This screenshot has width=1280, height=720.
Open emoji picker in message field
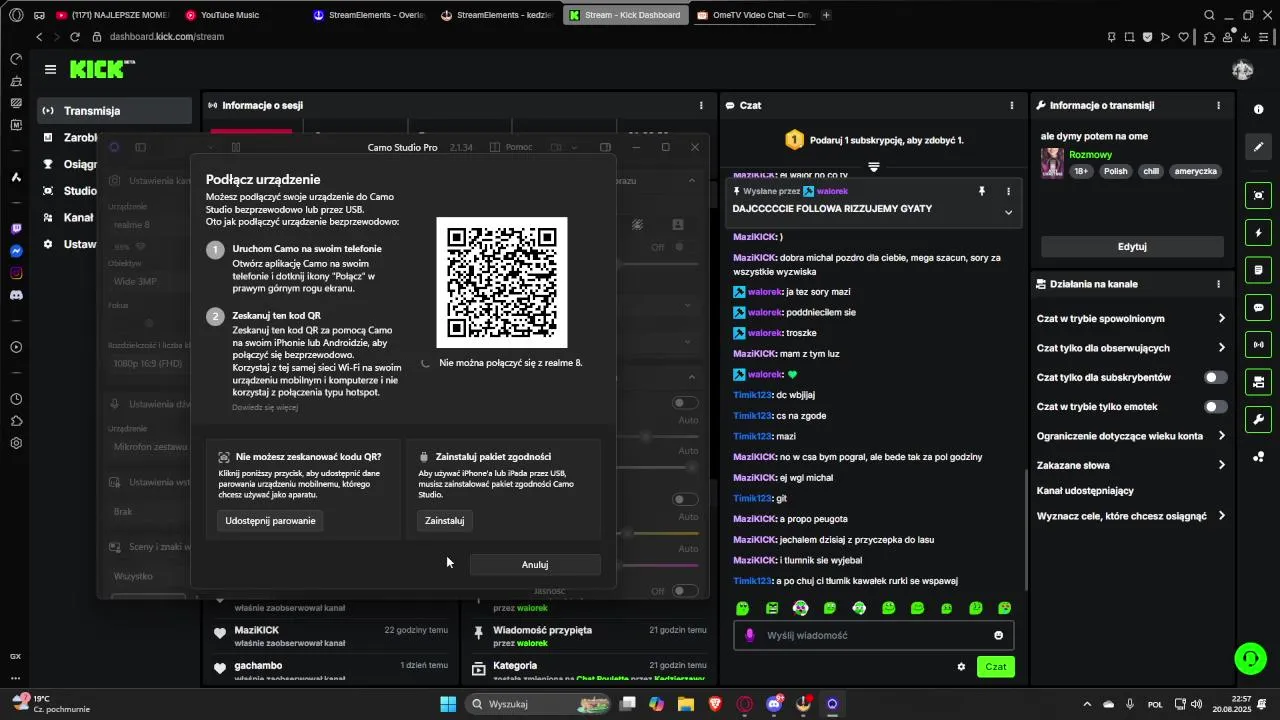[x=998, y=635]
